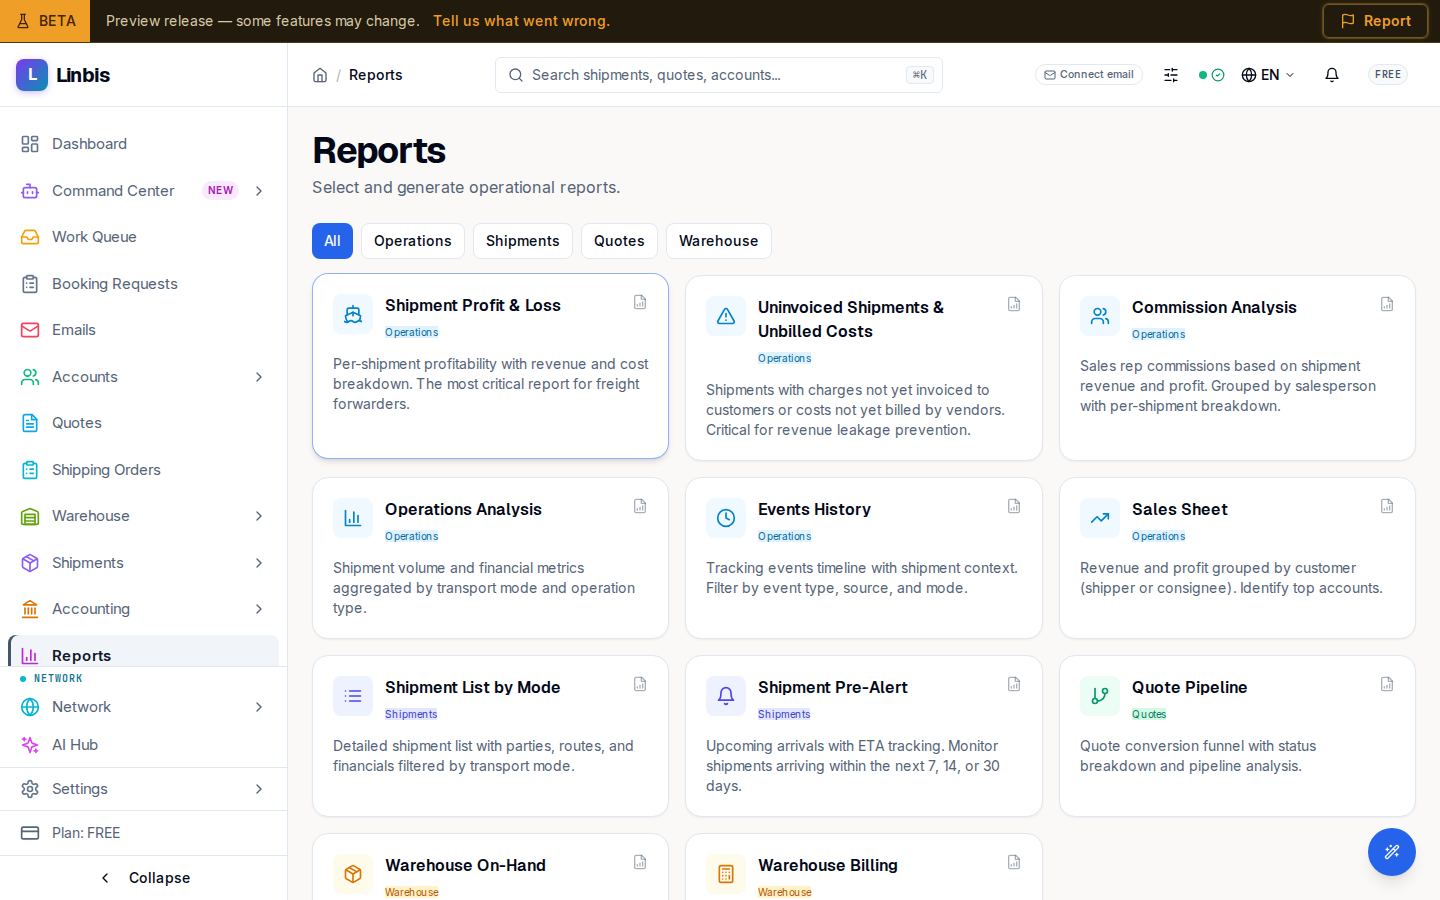Open Dashboard from the sidebar
The height and width of the screenshot is (900, 1440).
144,144
